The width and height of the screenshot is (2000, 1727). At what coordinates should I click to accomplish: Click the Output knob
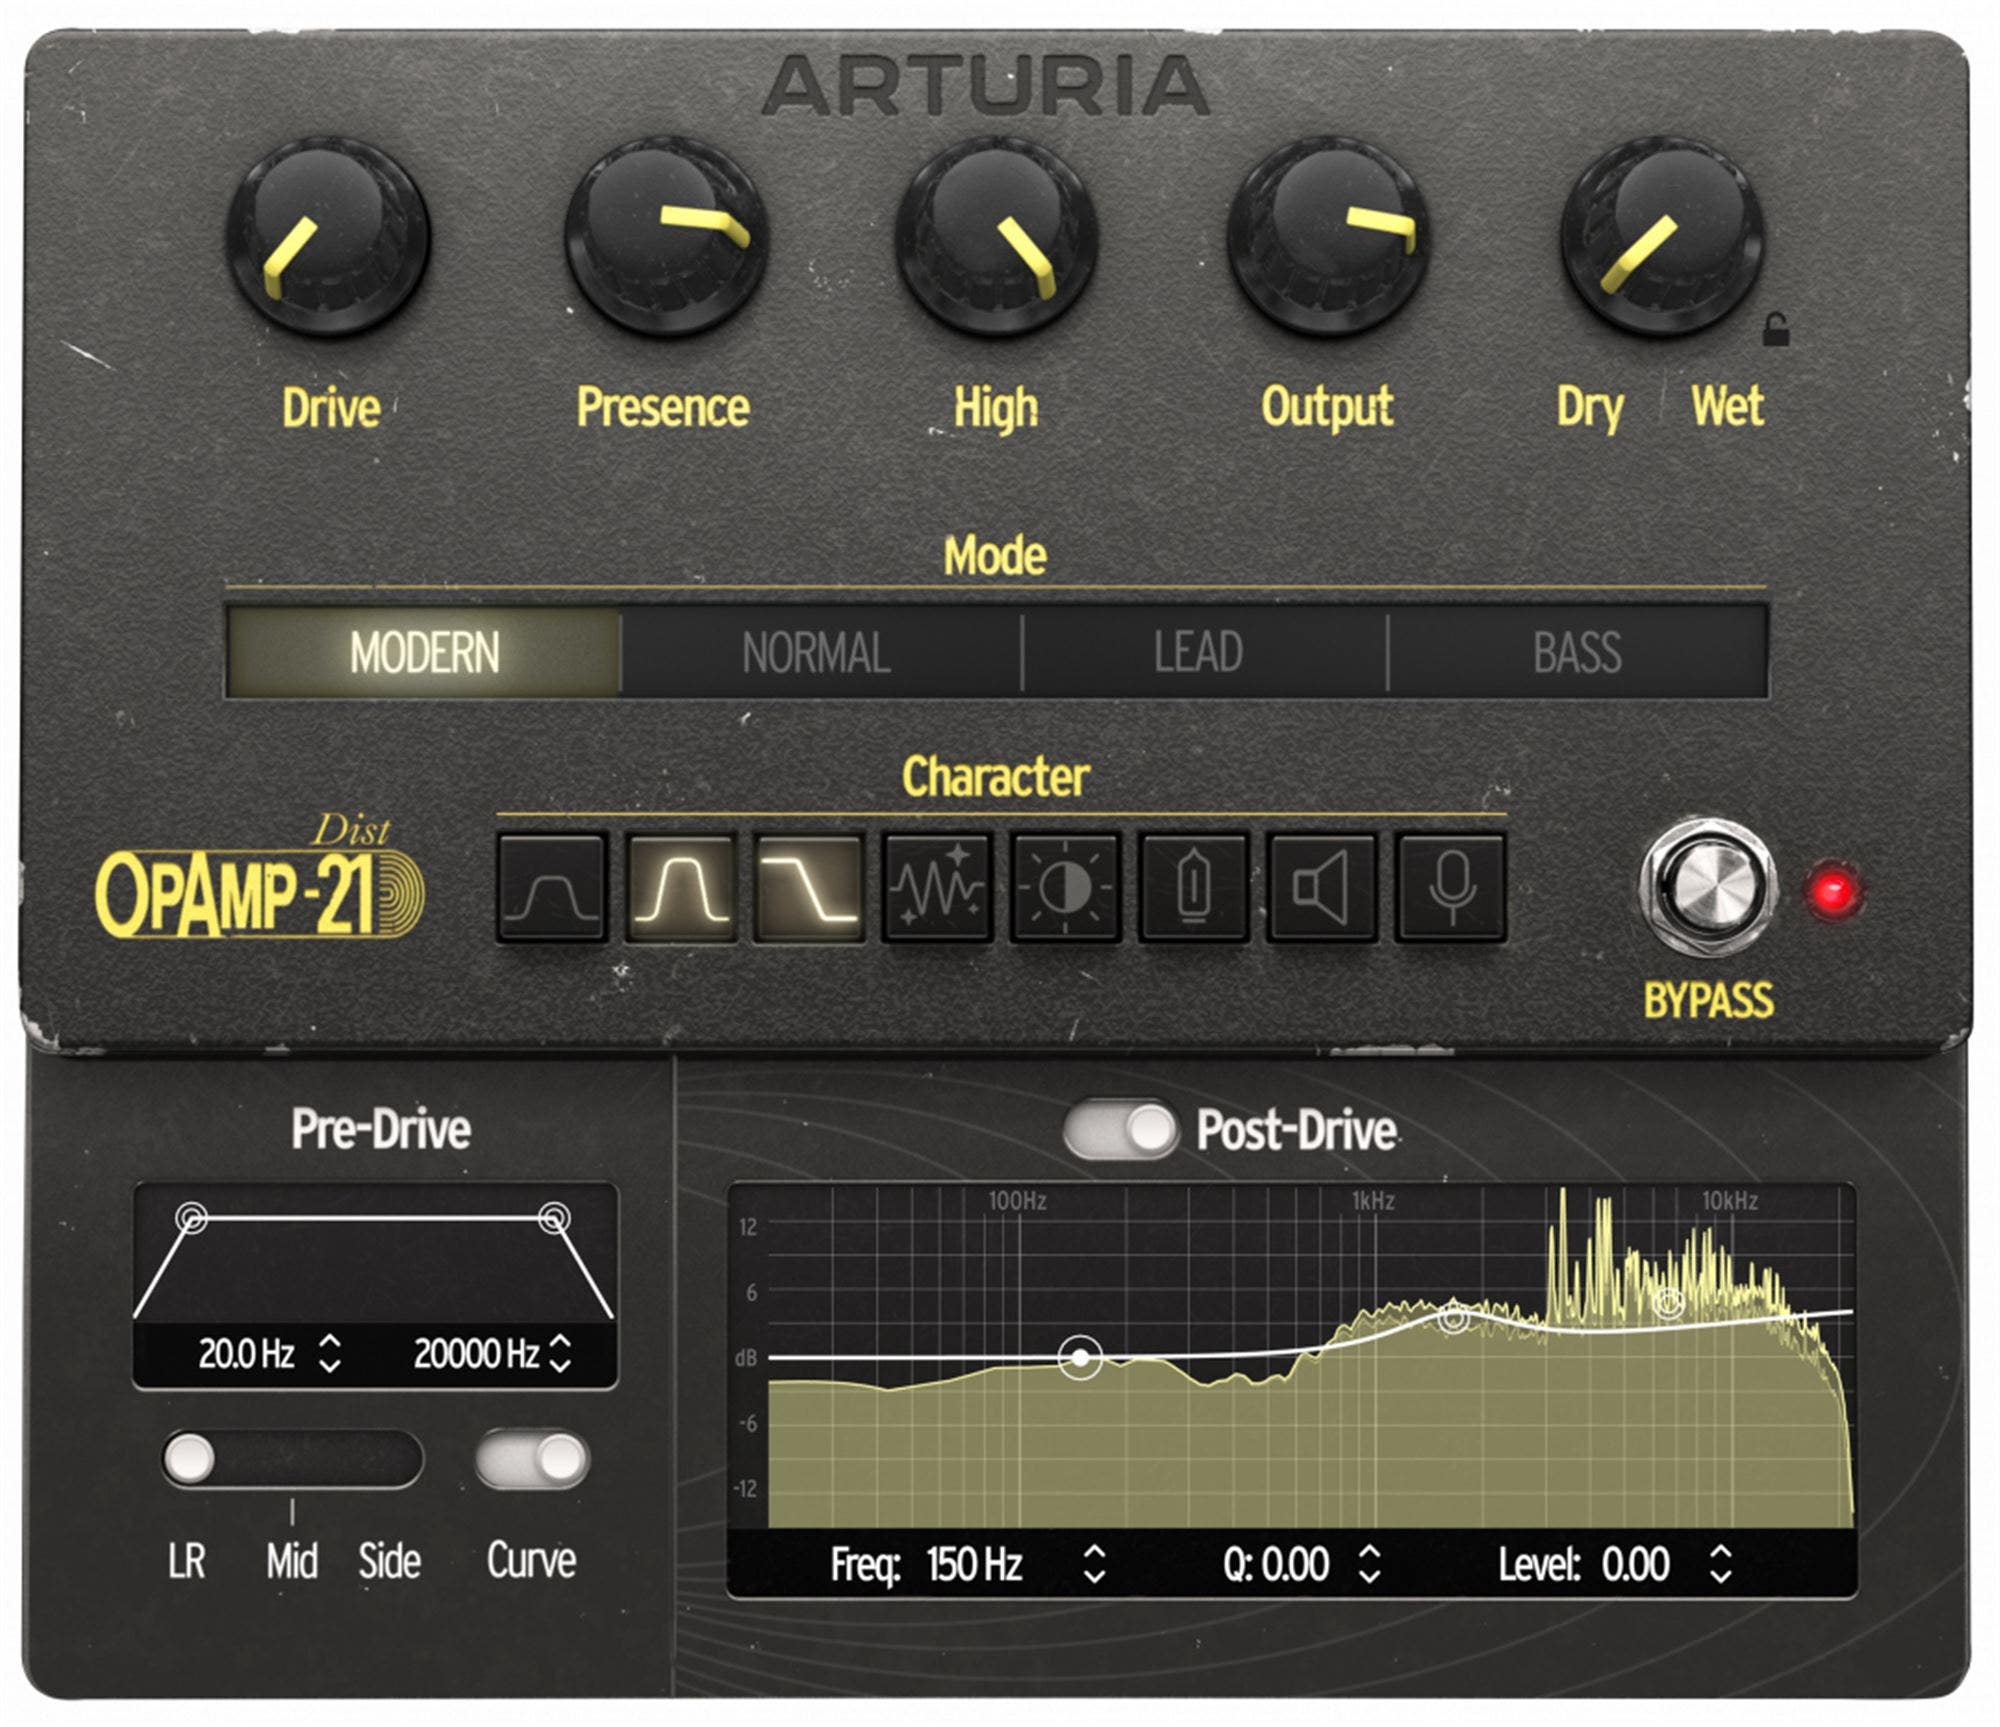point(1329,237)
